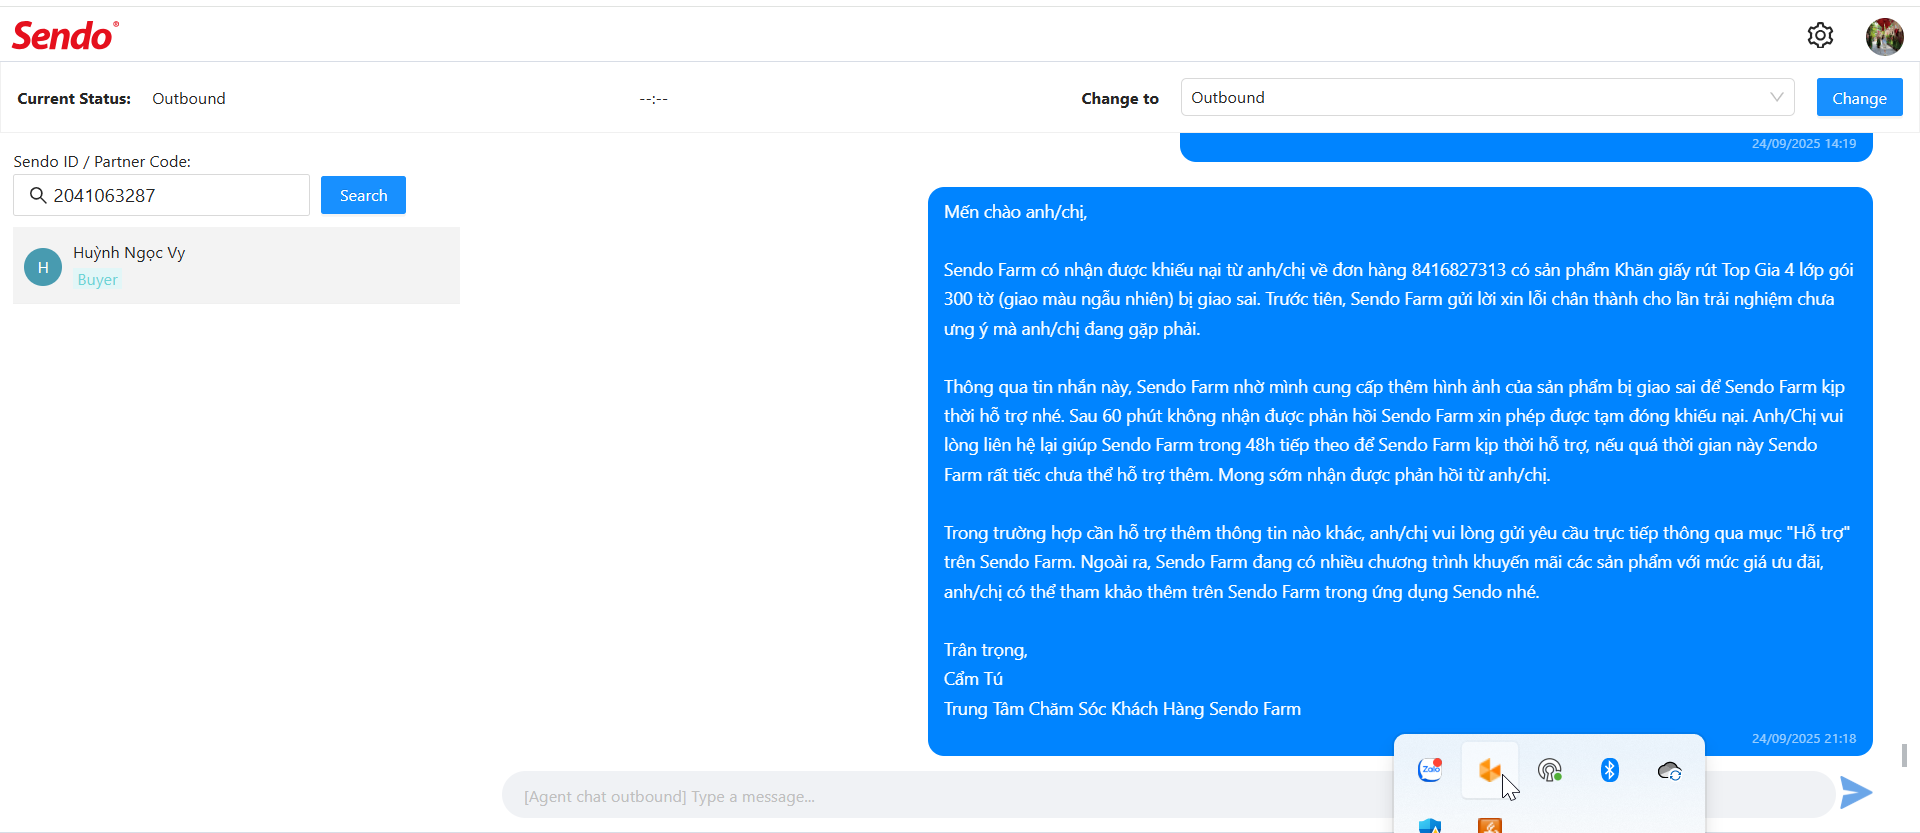Click the magnifier icon in the search field
The height and width of the screenshot is (833, 1920).
click(38, 195)
